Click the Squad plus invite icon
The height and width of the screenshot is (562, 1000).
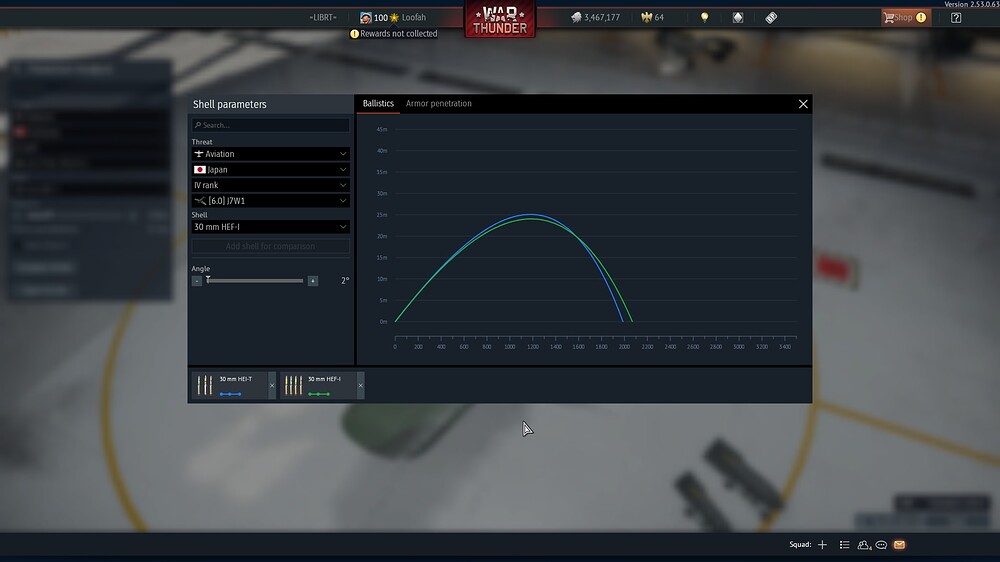pos(822,545)
